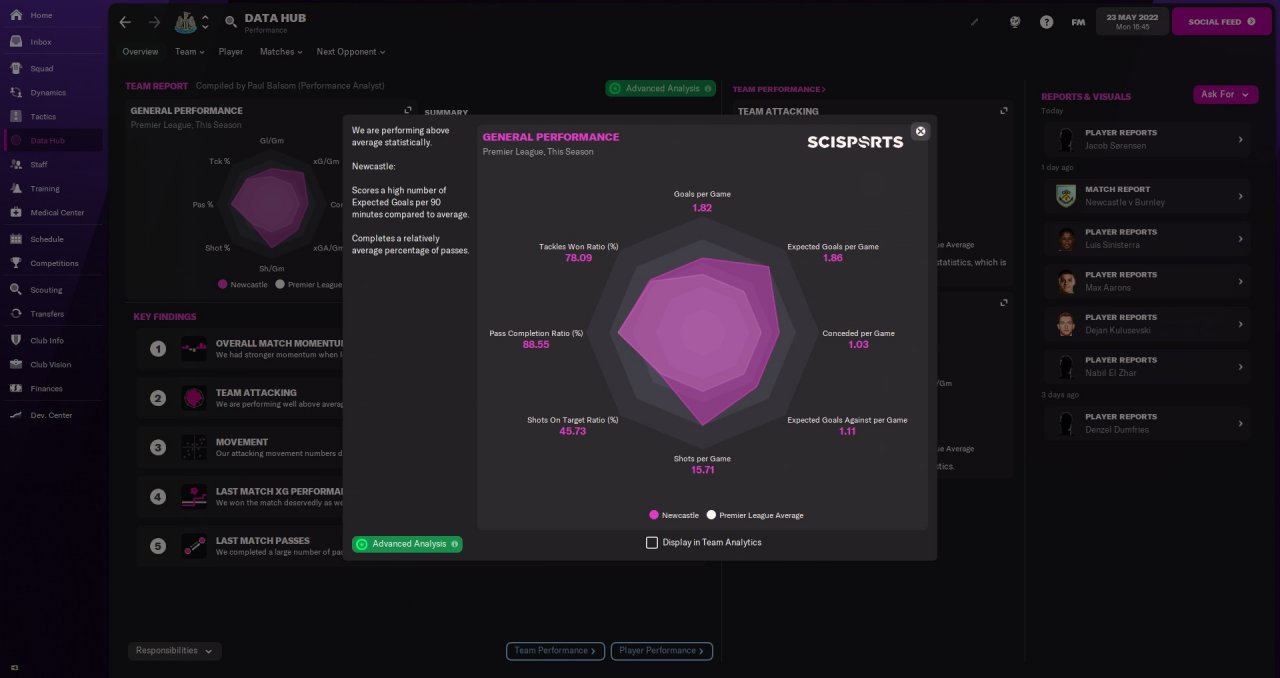Expand the Team Attacking panel icon
Viewport: 1280px width, 678px height.
coord(1004,111)
